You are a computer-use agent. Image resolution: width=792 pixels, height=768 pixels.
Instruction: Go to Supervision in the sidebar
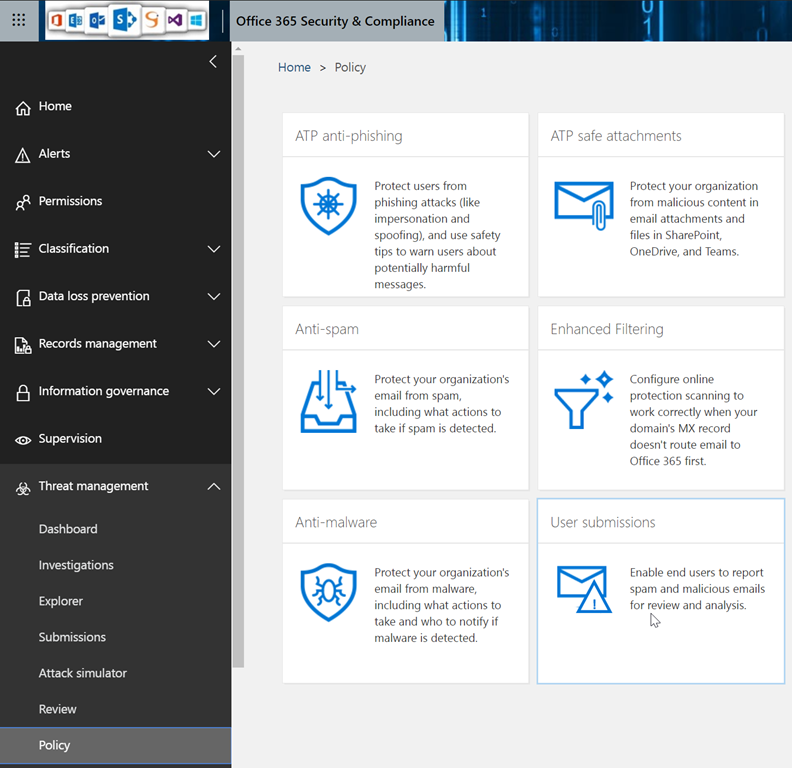coord(70,439)
